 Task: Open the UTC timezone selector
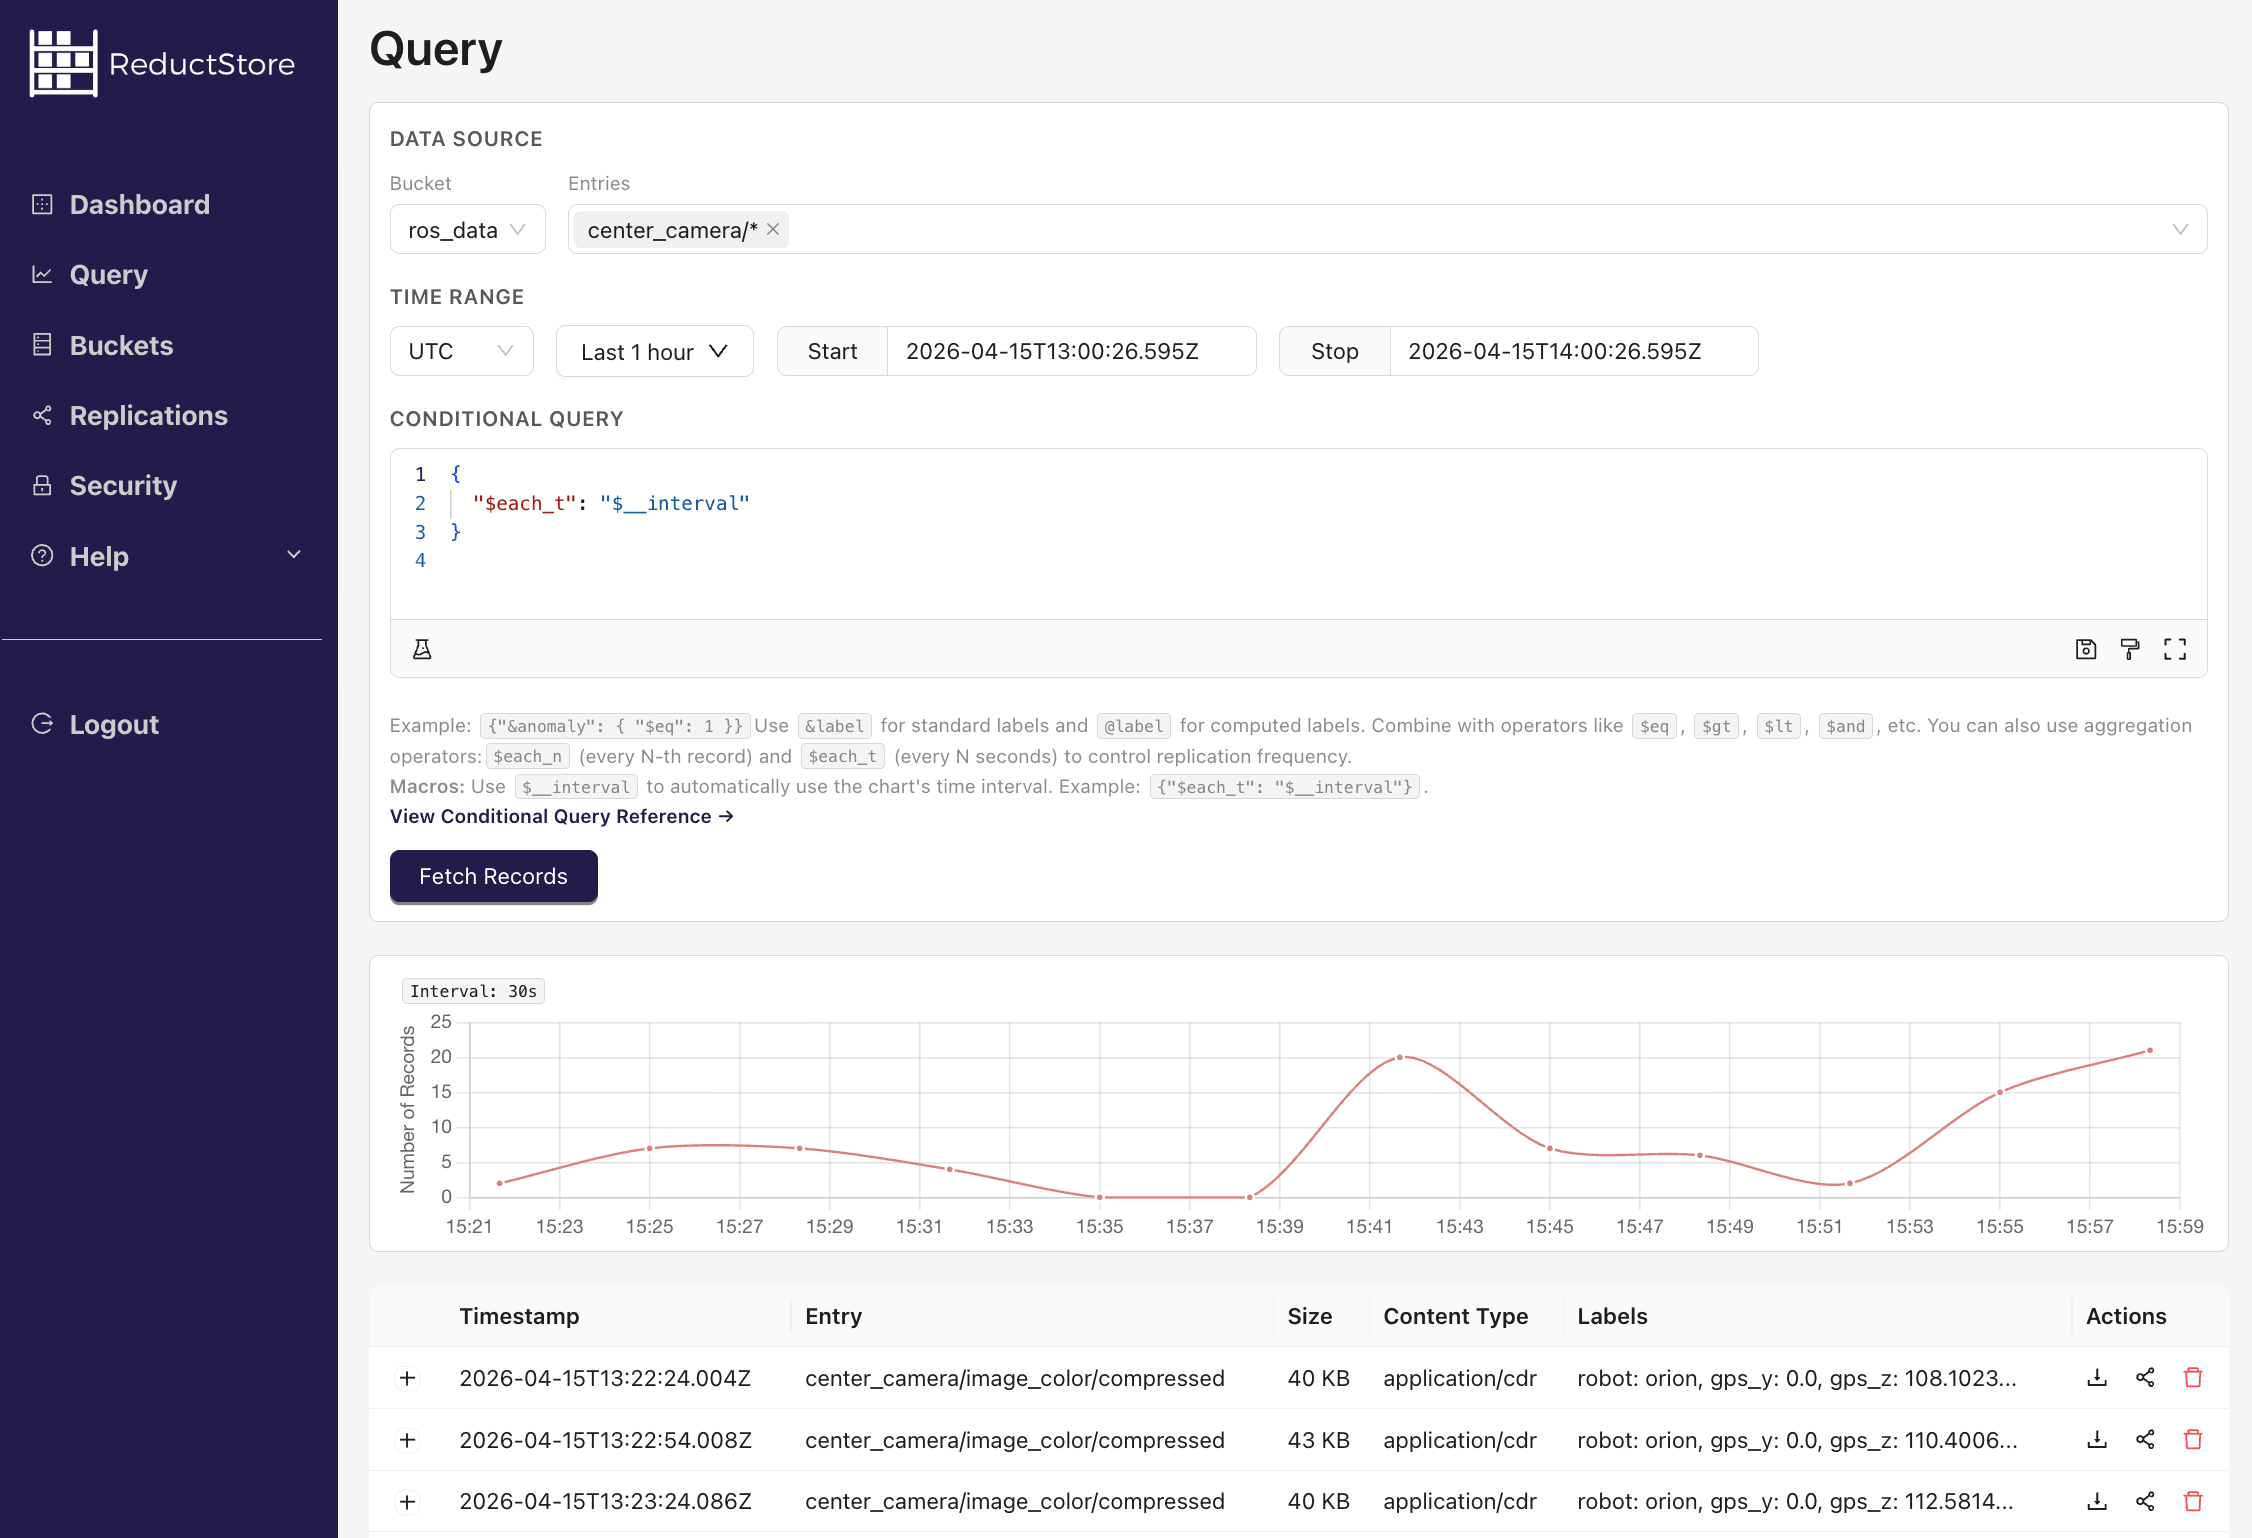tap(461, 351)
